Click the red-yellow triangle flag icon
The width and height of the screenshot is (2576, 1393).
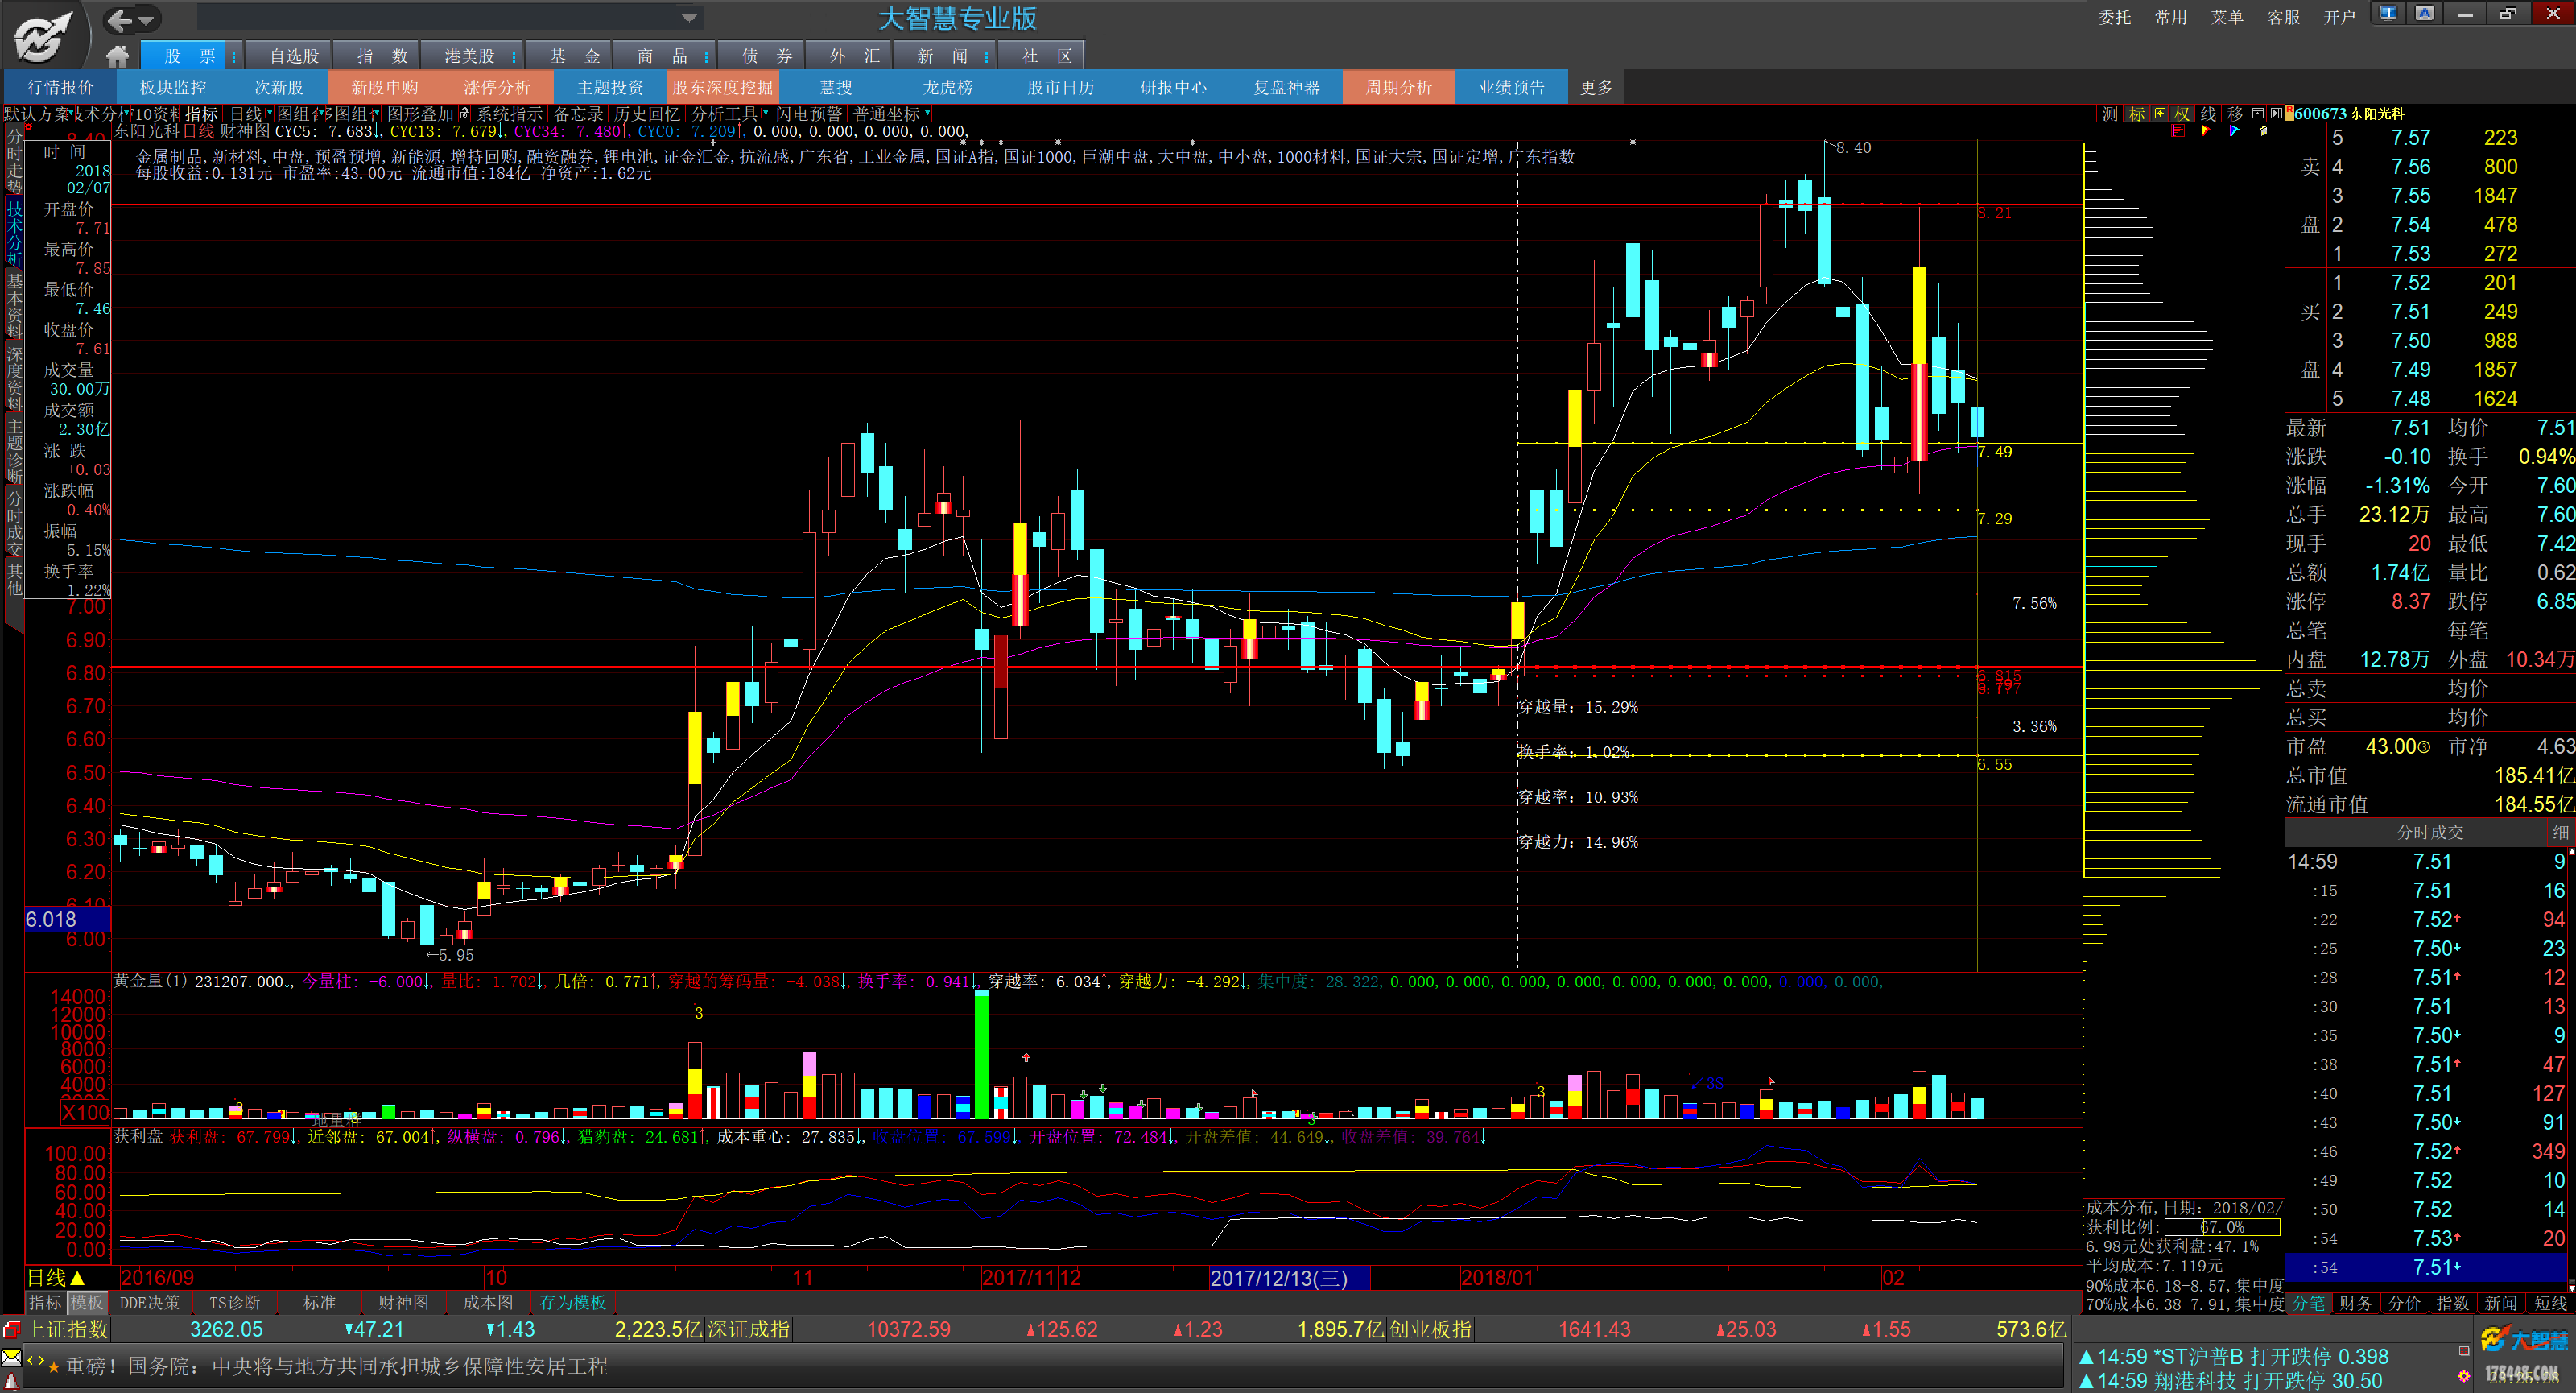click(x=2206, y=131)
